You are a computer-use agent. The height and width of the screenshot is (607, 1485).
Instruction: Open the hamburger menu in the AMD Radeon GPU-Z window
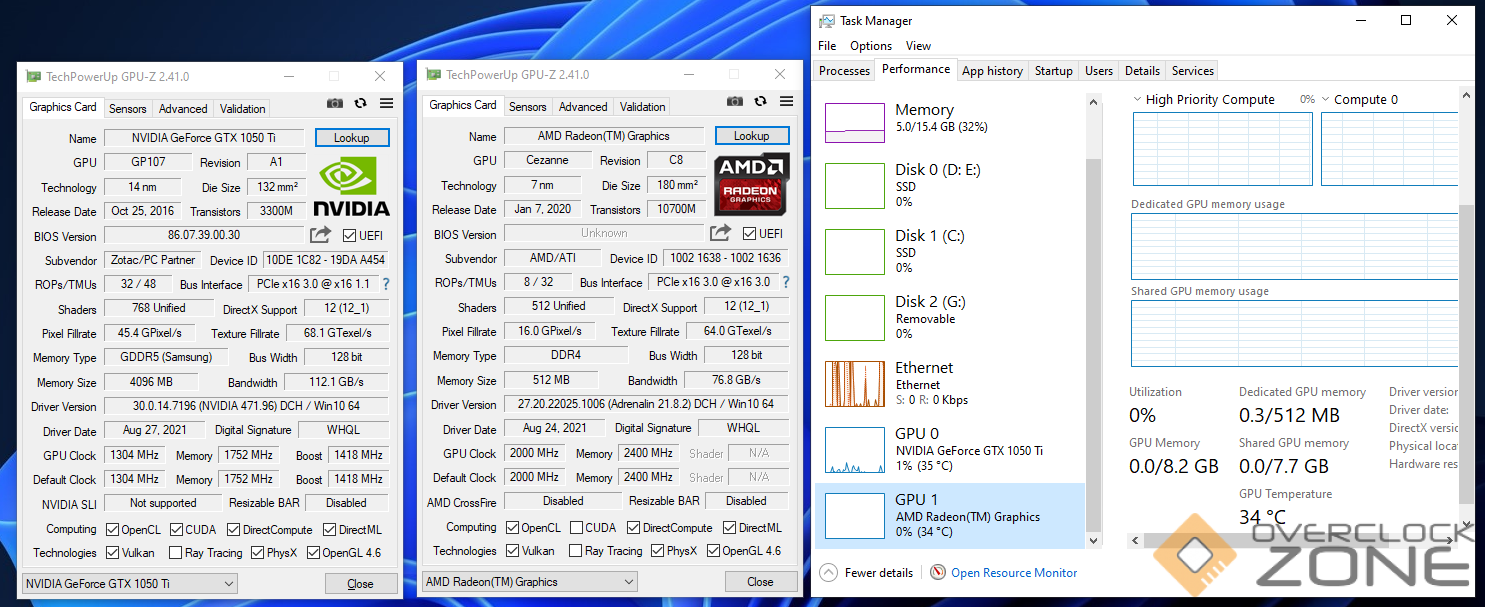click(x=786, y=101)
